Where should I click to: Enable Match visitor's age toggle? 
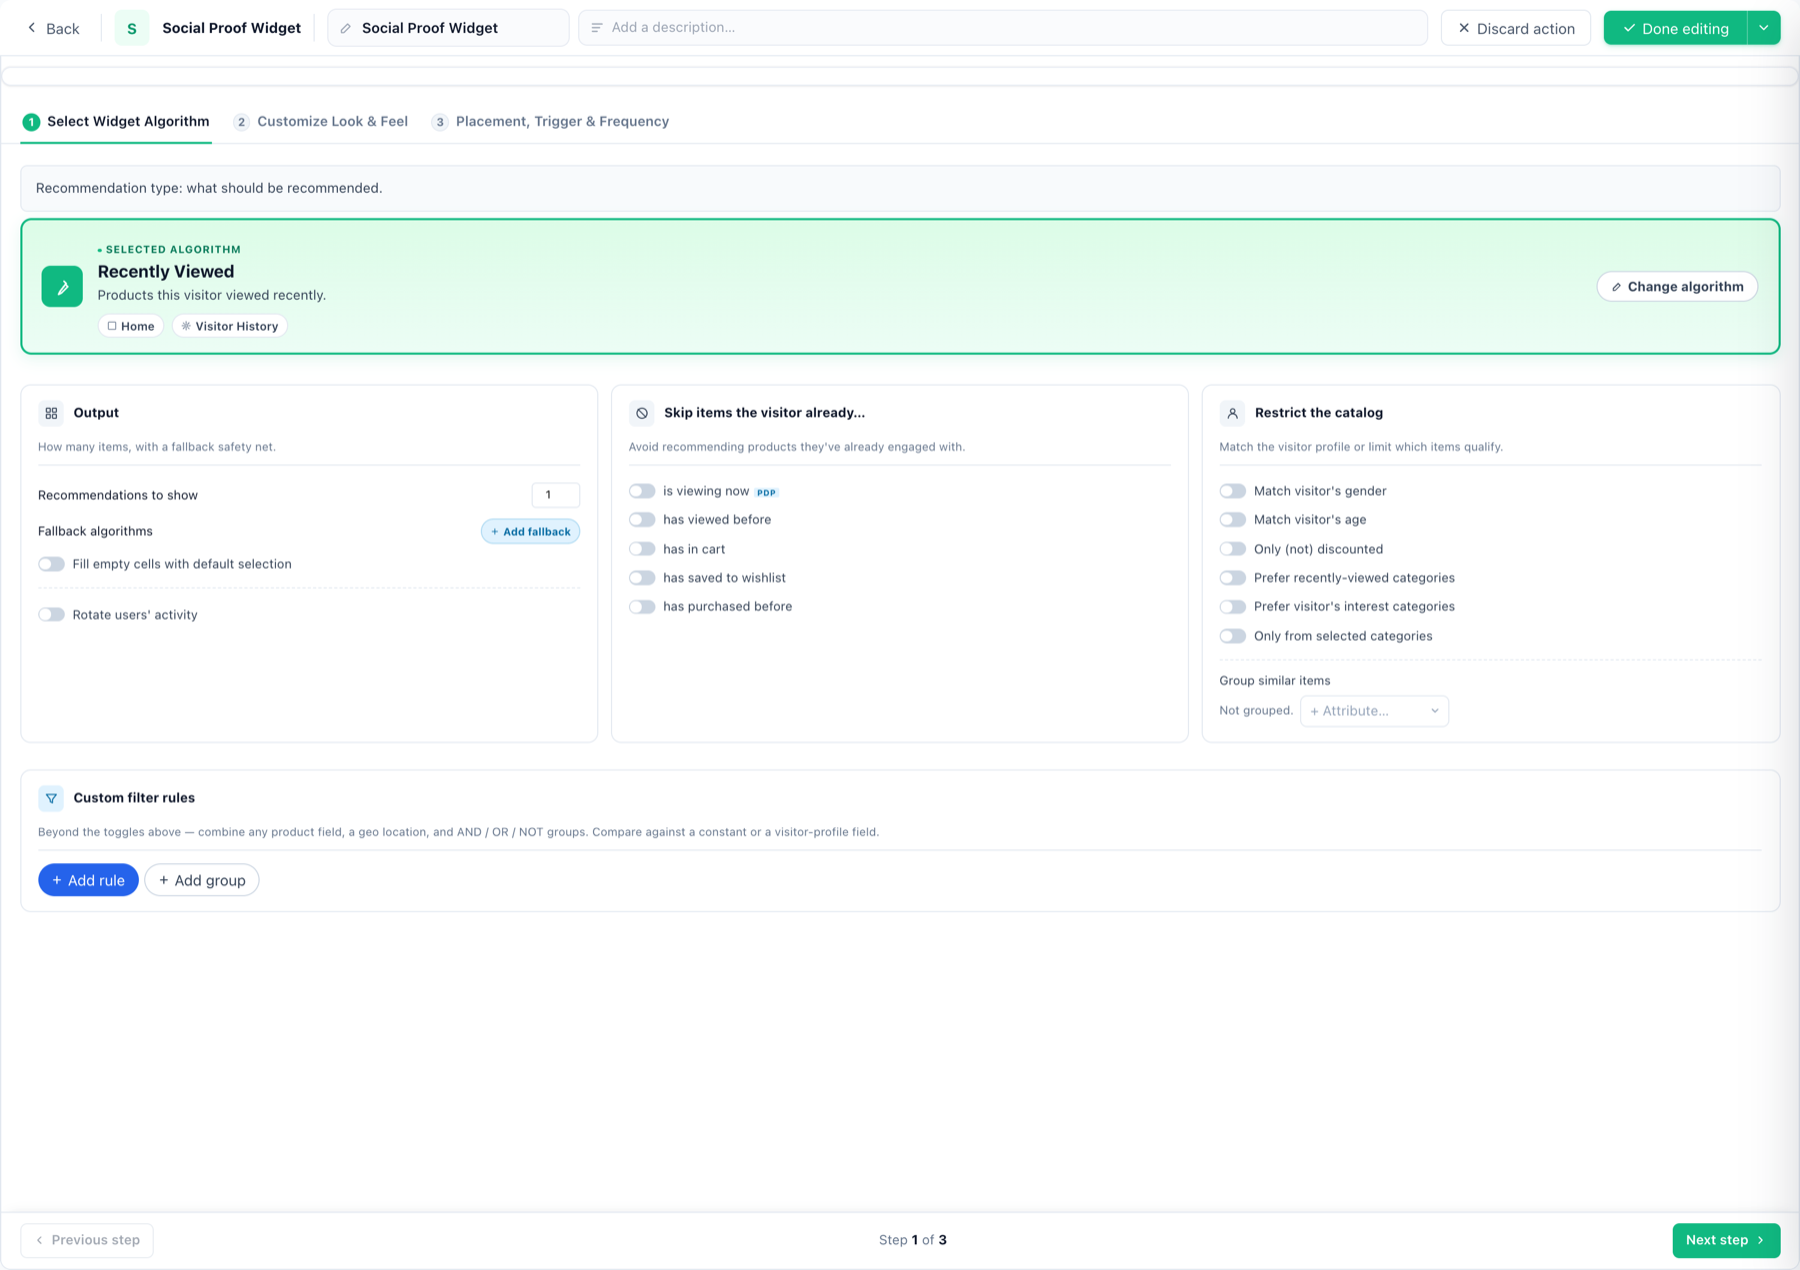point(1233,520)
